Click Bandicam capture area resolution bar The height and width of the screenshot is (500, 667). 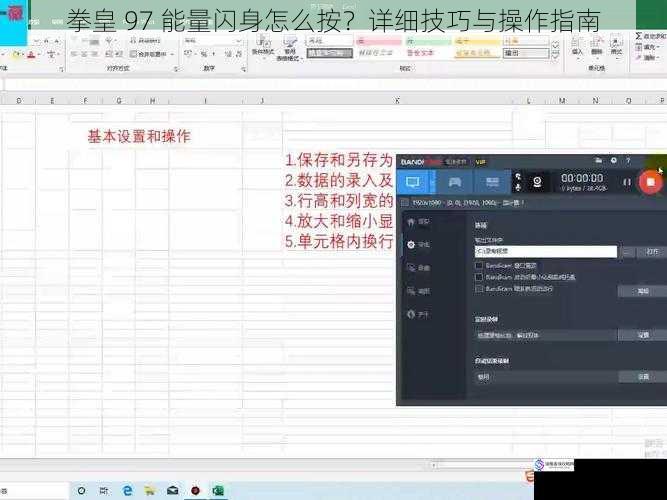pyautogui.click(x=468, y=203)
